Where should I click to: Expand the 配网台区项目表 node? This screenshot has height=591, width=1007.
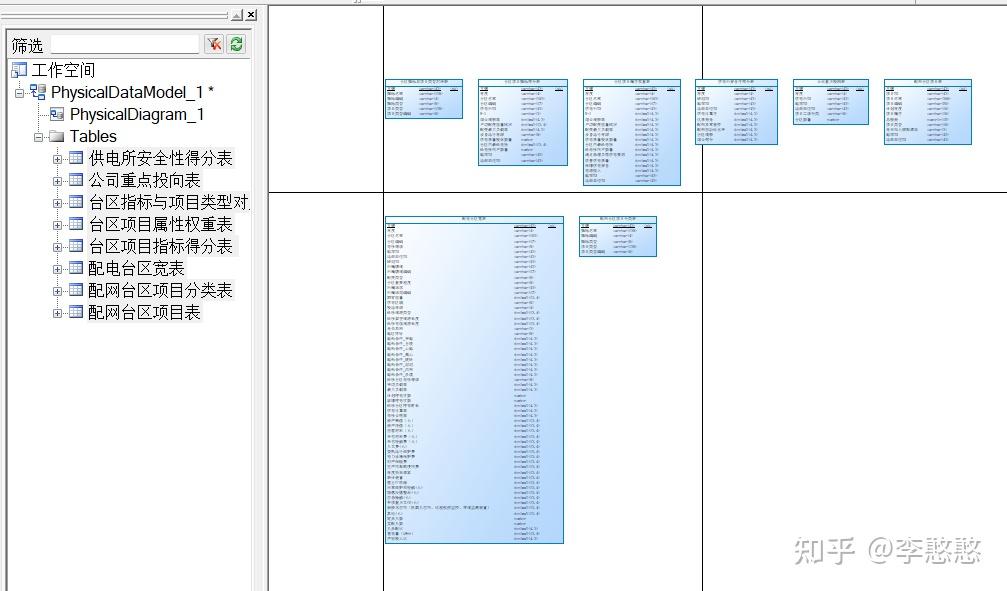59,311
